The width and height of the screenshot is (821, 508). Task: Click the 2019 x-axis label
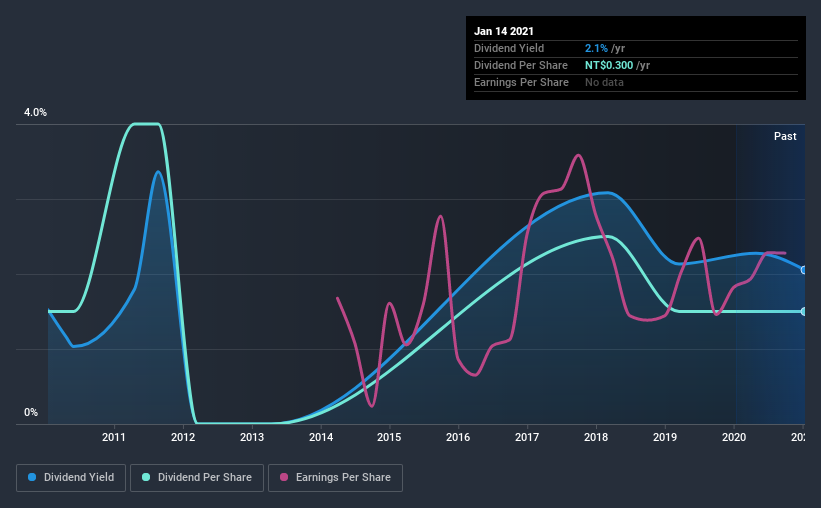665,437
